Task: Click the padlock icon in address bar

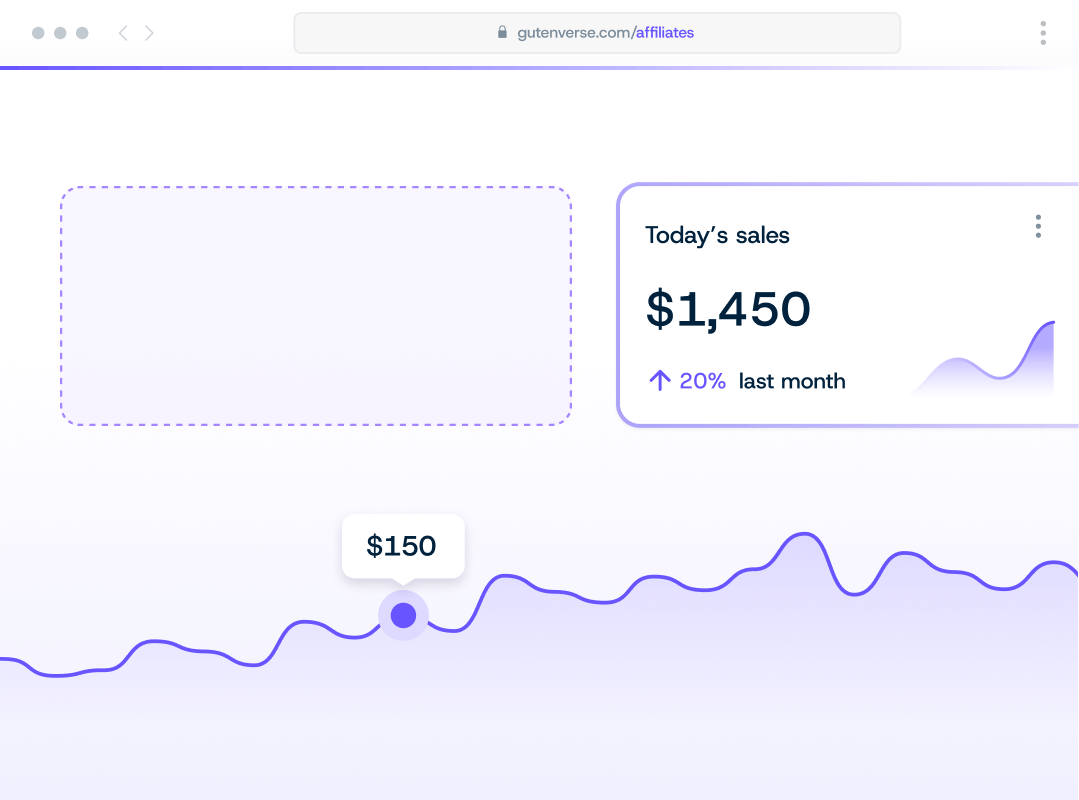Action: click(502, 32)
